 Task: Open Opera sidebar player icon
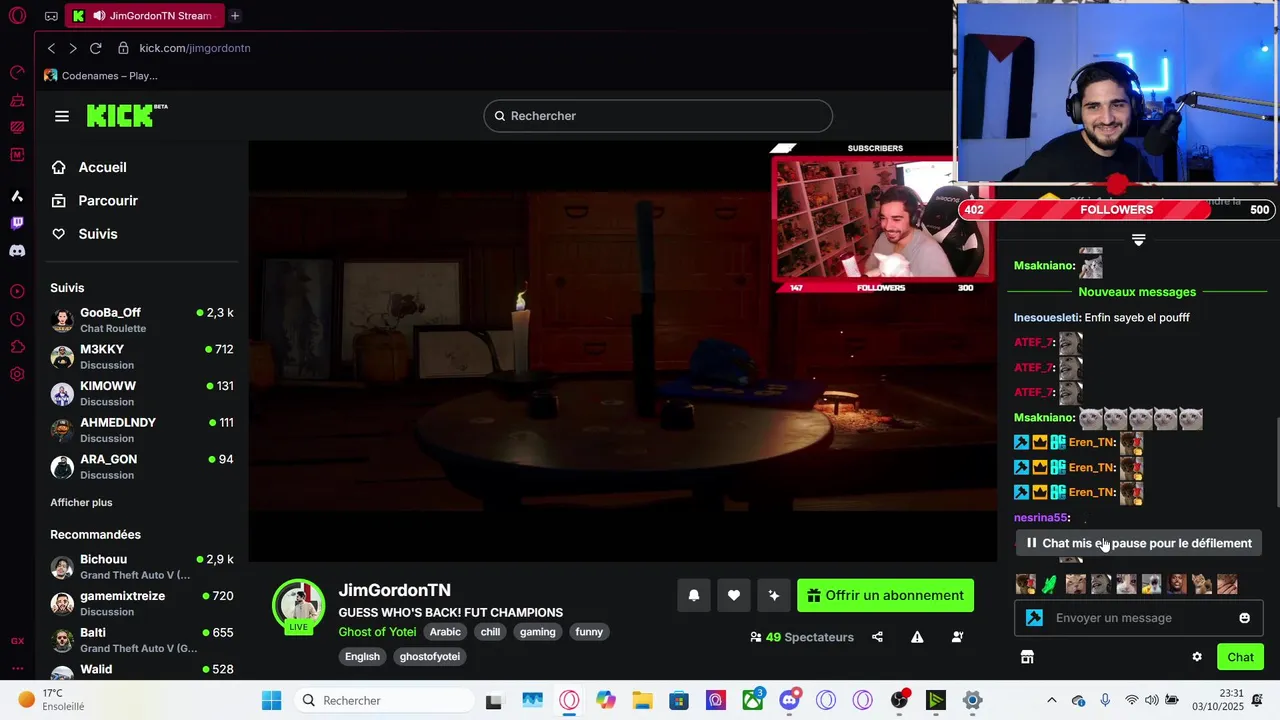coord(17,291)
